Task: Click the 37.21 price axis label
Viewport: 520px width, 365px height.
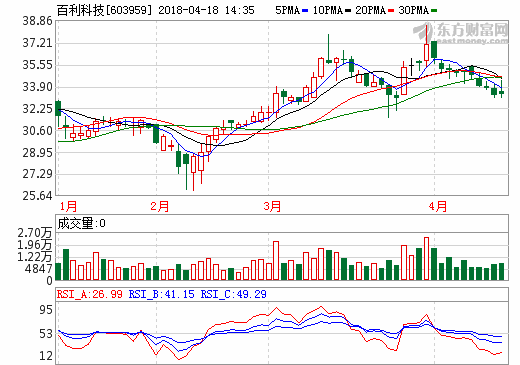Action: 37,43
